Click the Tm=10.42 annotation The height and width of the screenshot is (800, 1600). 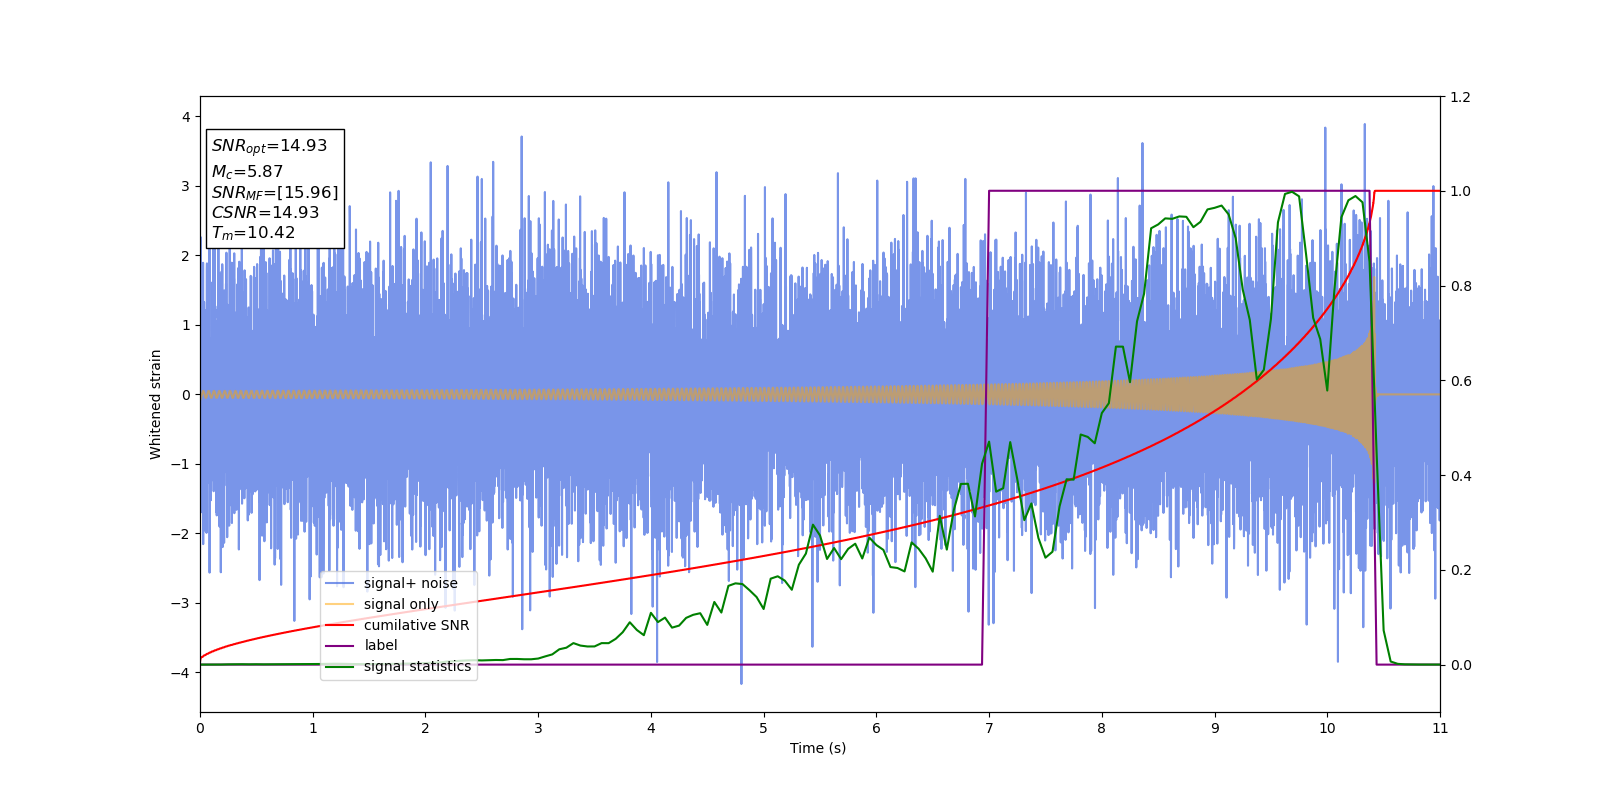tap(253, 233)
